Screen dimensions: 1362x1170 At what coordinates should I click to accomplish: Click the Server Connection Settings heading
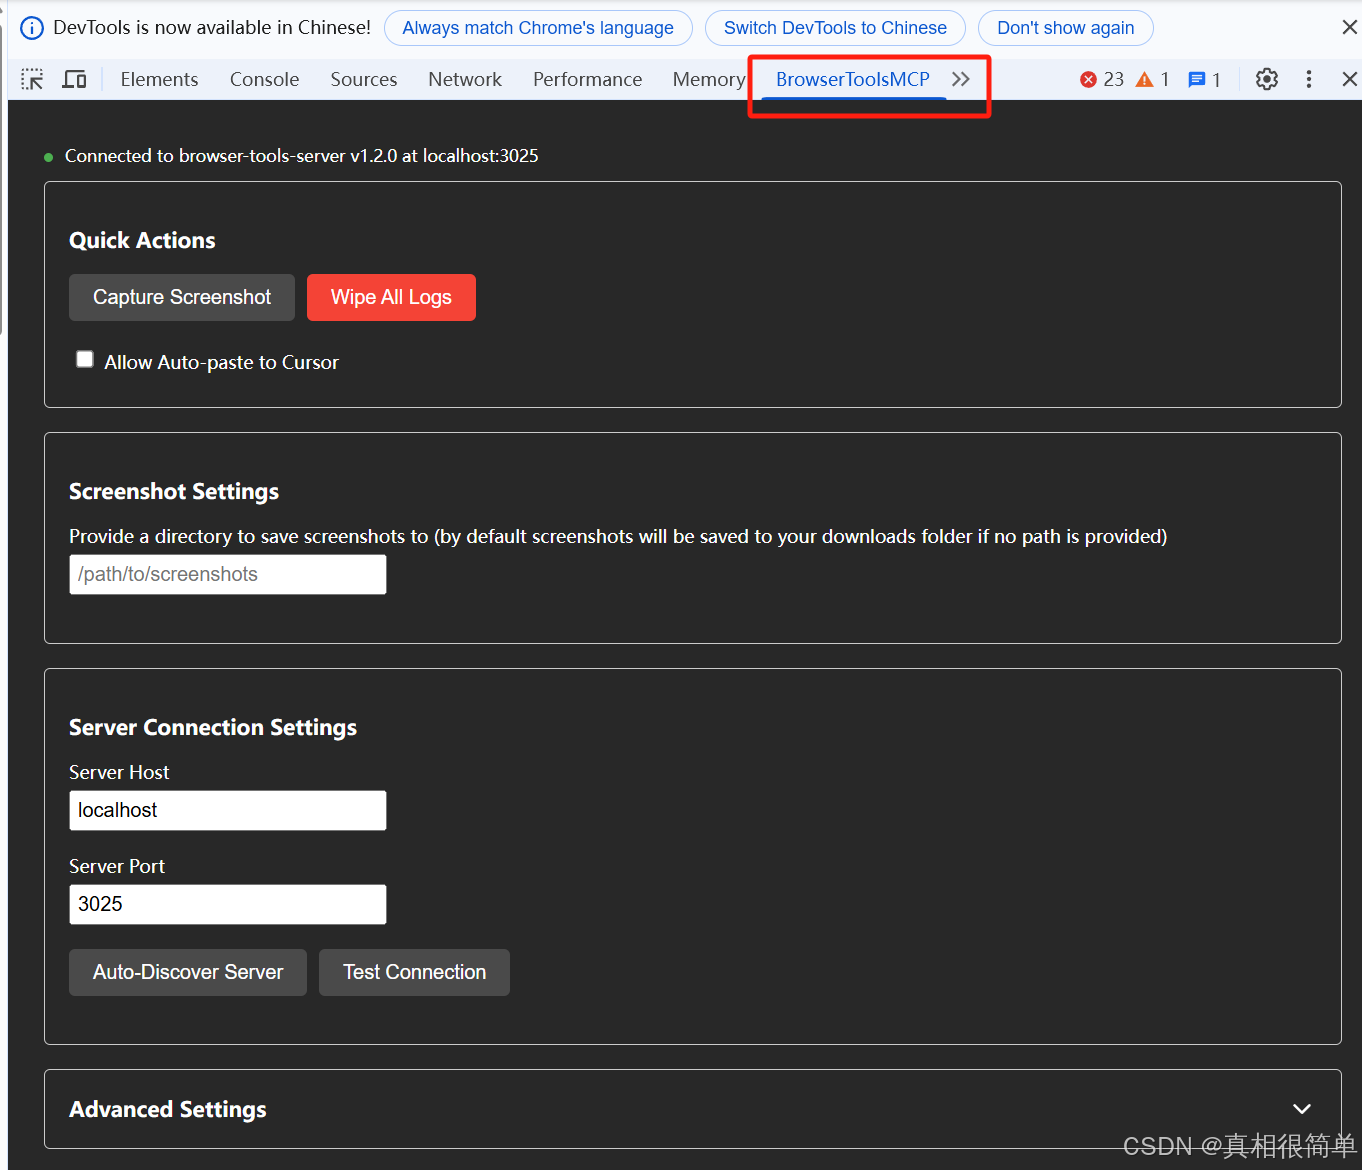[x=213, y=727]
